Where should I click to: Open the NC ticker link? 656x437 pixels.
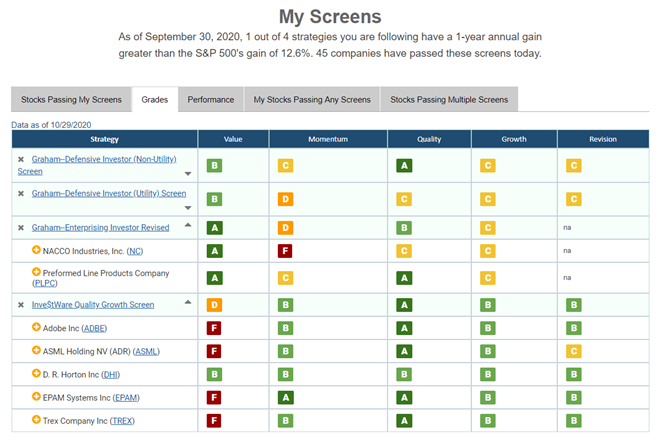click(x=135, y=251)
